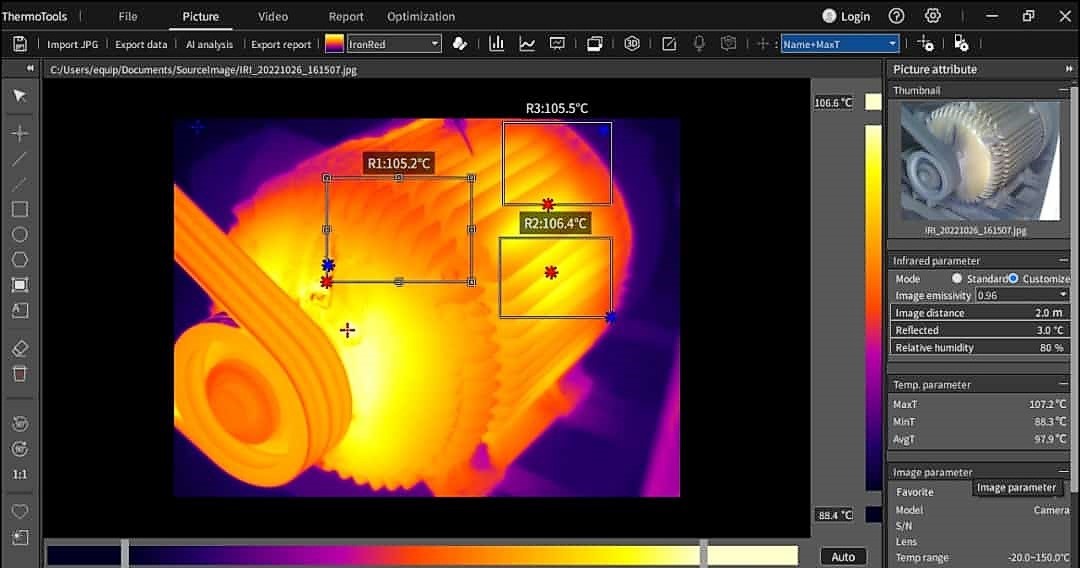Click the 106.6 °C upper limit field

point(833,103)
